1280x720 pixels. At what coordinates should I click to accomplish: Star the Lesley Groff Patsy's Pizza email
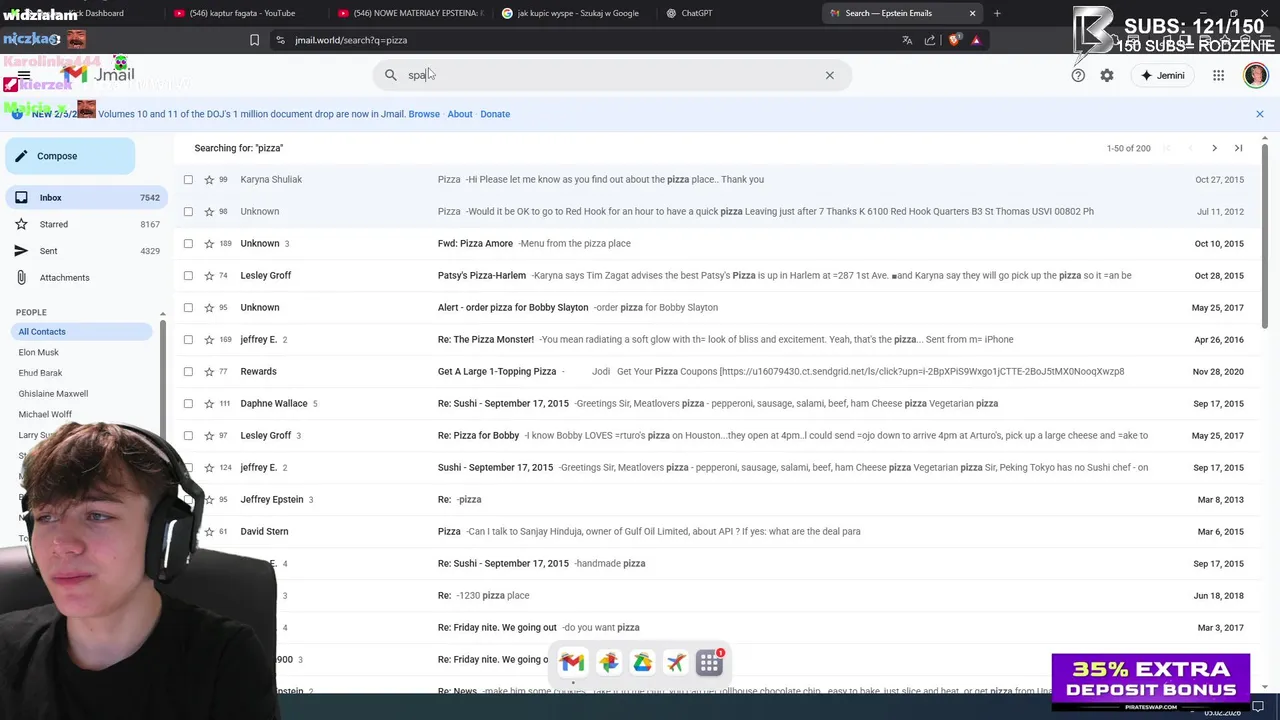coord(209,276)
